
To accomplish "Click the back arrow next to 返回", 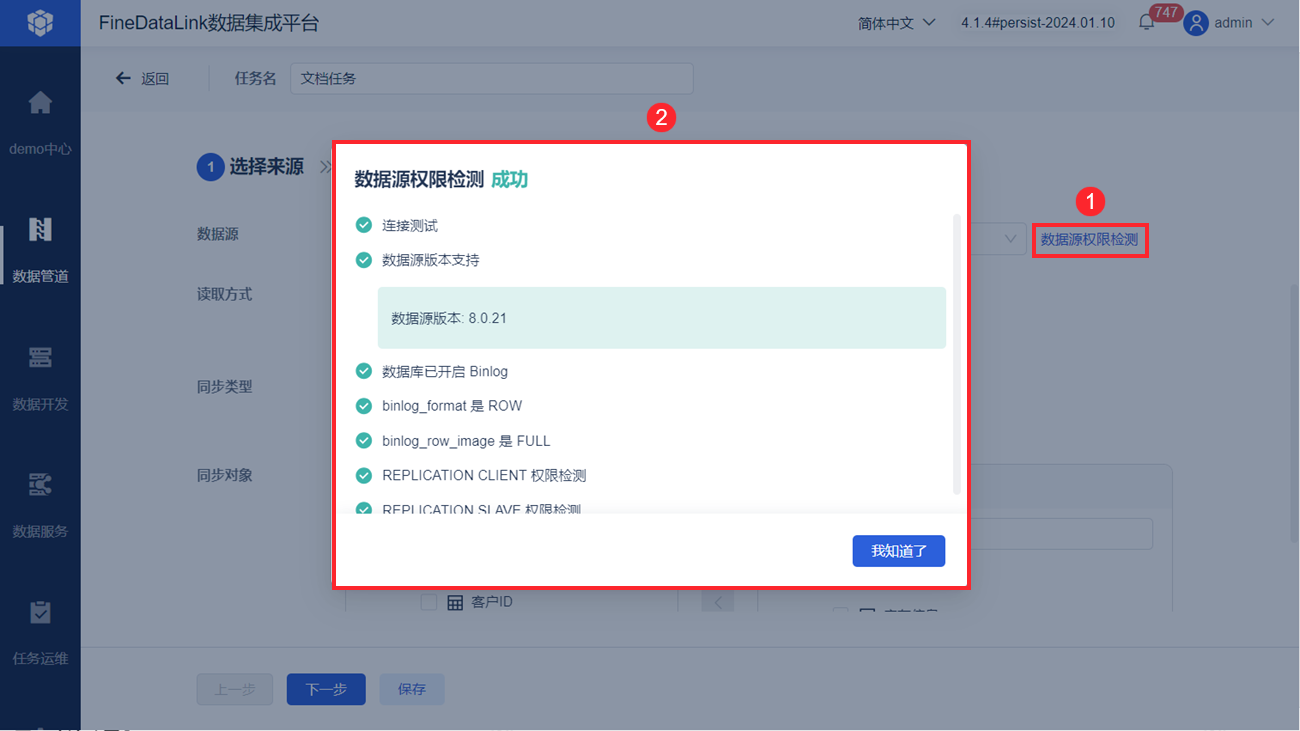I will pyautogui.click(x=123, y=78).
